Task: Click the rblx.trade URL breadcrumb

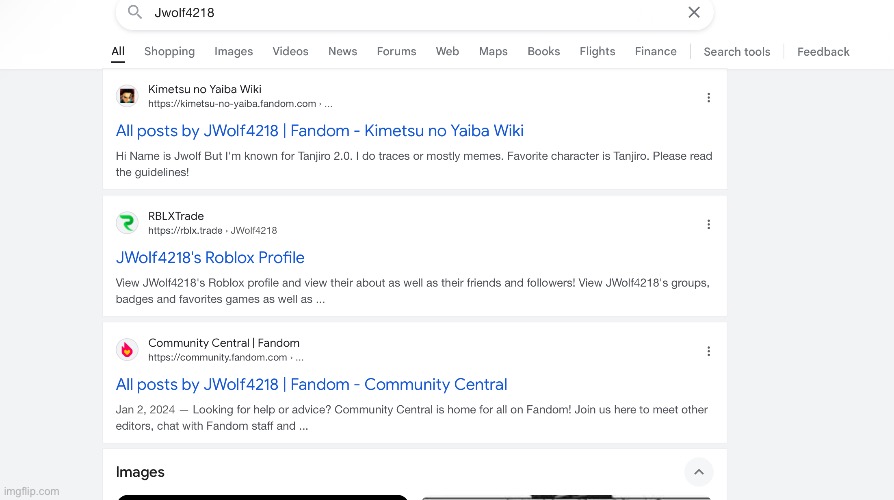Action: pos(213,230)
